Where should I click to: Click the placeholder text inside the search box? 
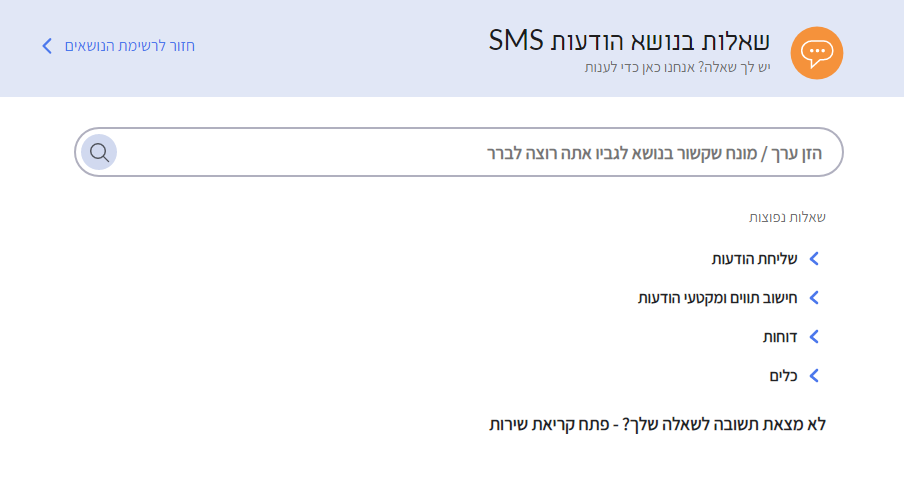654,153
